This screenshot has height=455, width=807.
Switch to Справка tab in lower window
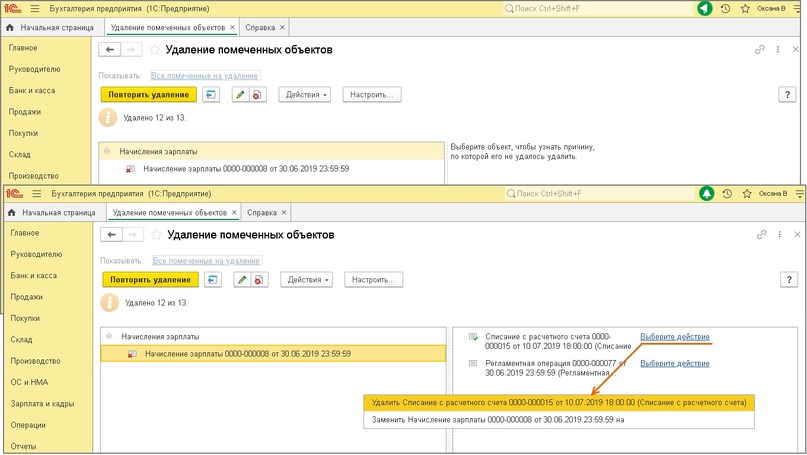(262, 213)
